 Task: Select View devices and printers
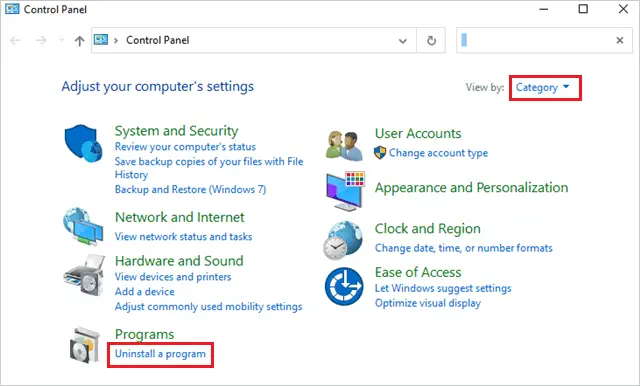pos(173,277)
